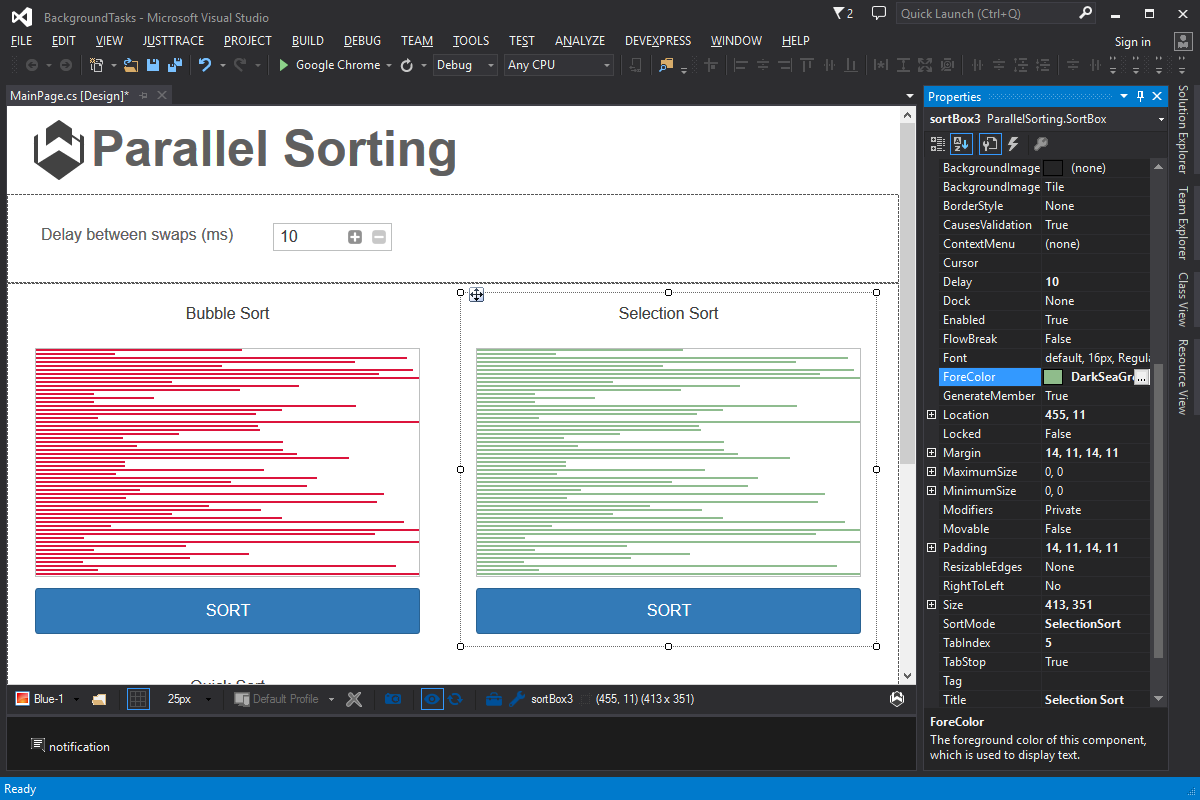Screen dimensions: 1200x800
Task: Click the Bubble Sort SORT button
Action: [x=227, y=611]
